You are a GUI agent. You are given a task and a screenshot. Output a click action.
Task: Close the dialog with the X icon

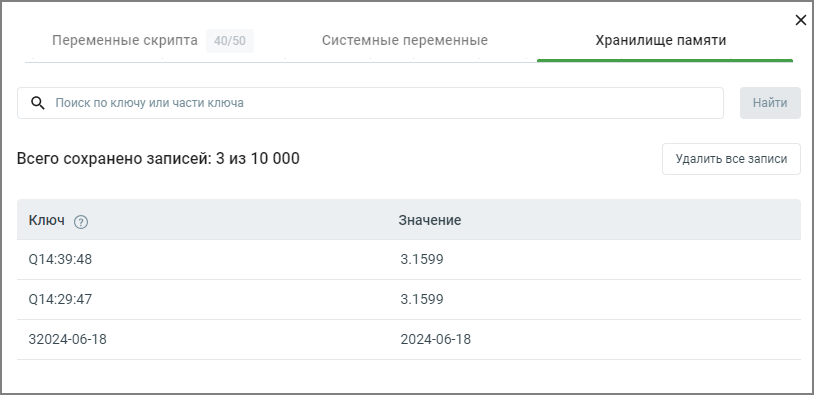tap(801, 20)
